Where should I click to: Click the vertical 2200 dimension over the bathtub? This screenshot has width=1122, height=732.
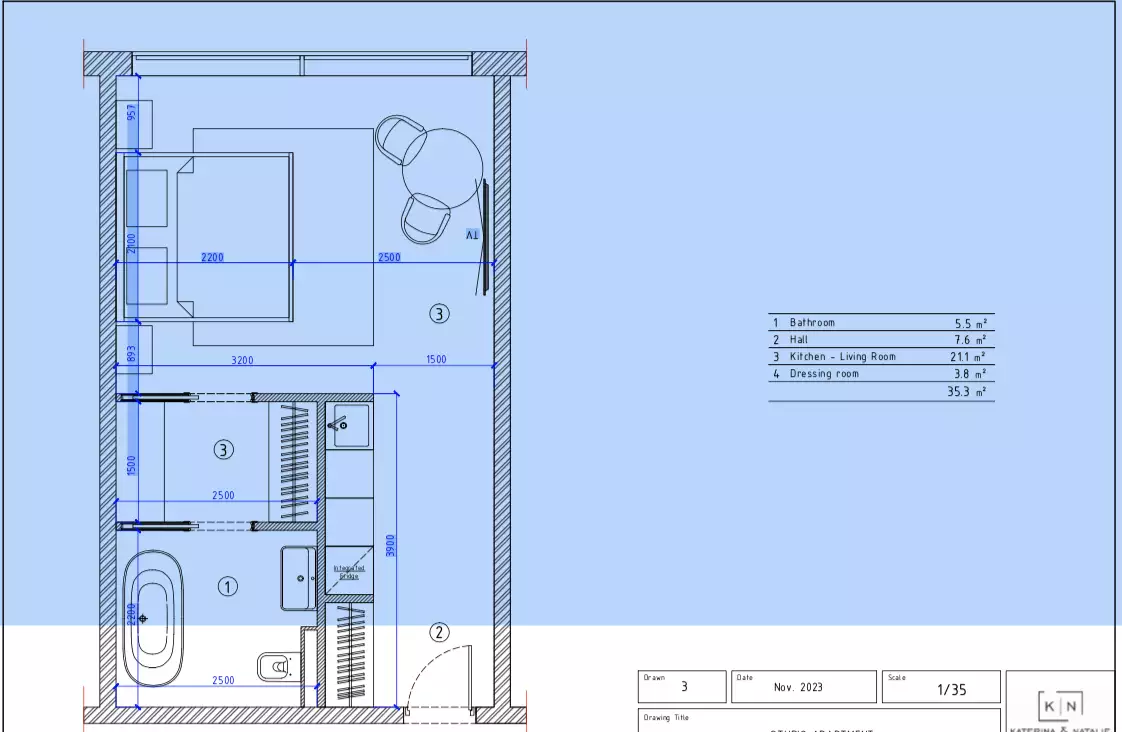coord(131,615)
